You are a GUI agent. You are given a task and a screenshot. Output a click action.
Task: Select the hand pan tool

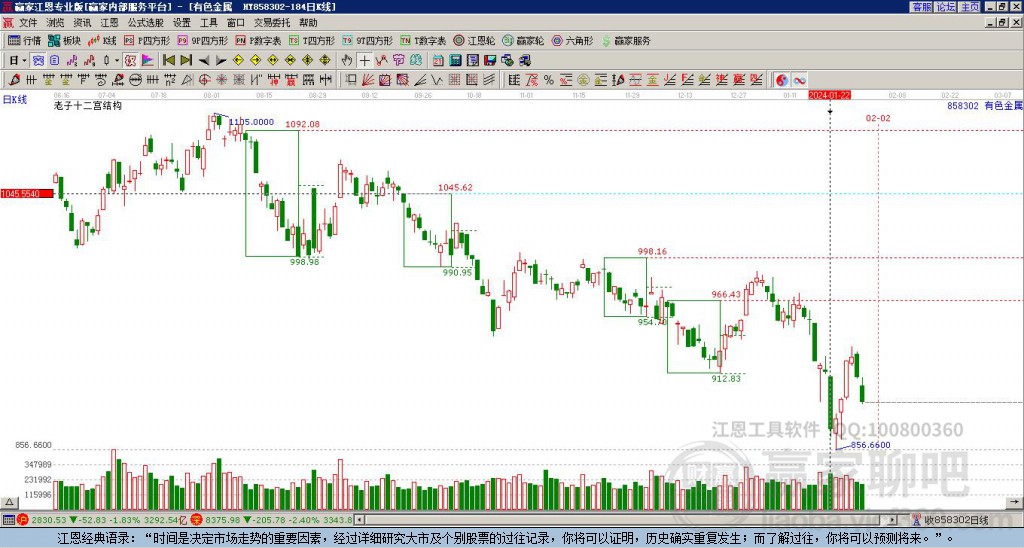coord(347,60)
